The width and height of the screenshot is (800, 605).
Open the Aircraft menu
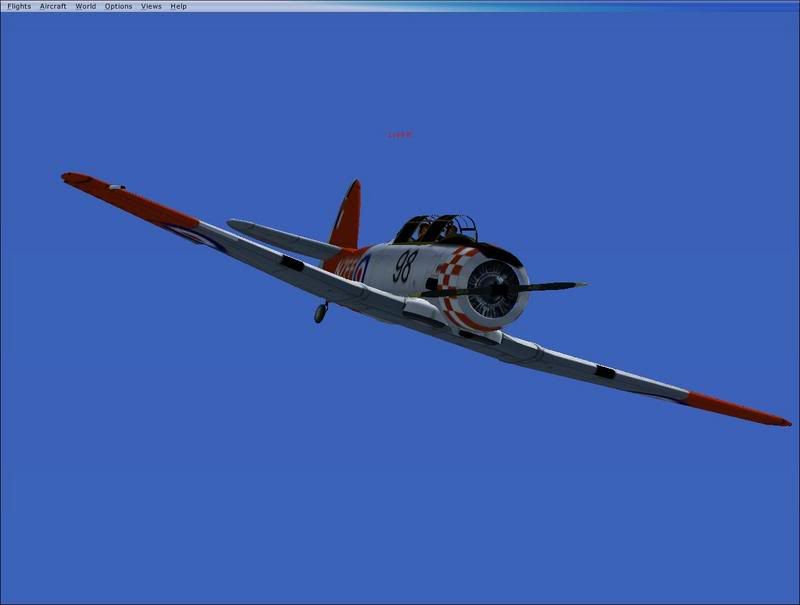point(52,5)
